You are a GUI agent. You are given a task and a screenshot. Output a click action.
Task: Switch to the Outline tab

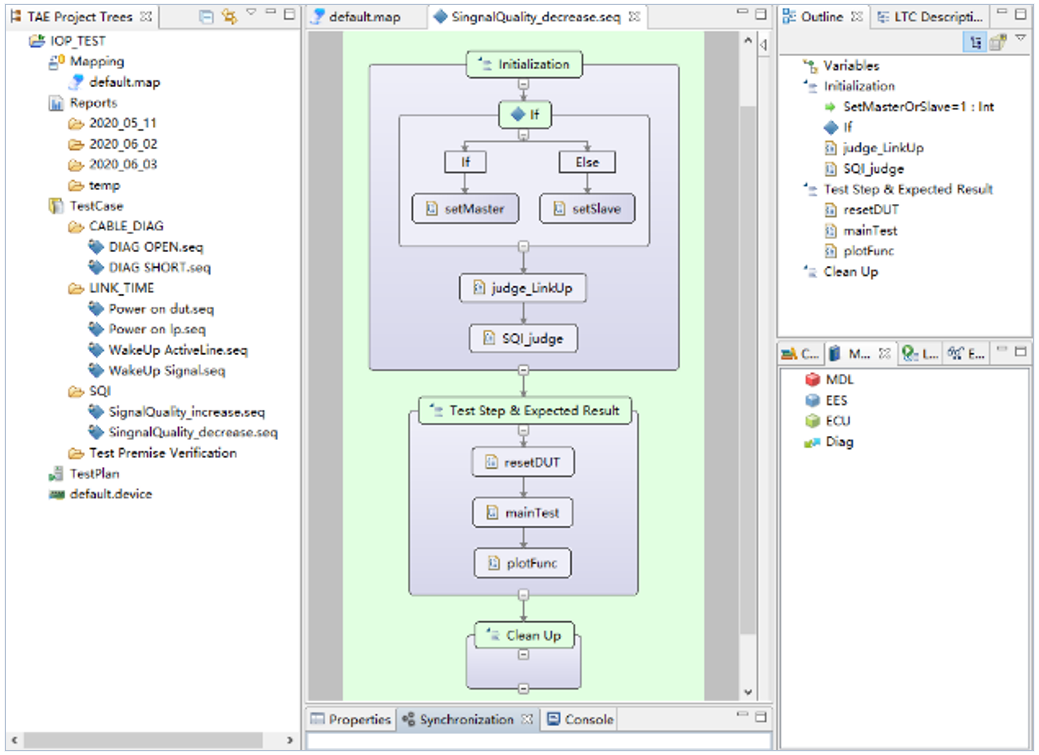pyautogui.click(x=822, y=17)
